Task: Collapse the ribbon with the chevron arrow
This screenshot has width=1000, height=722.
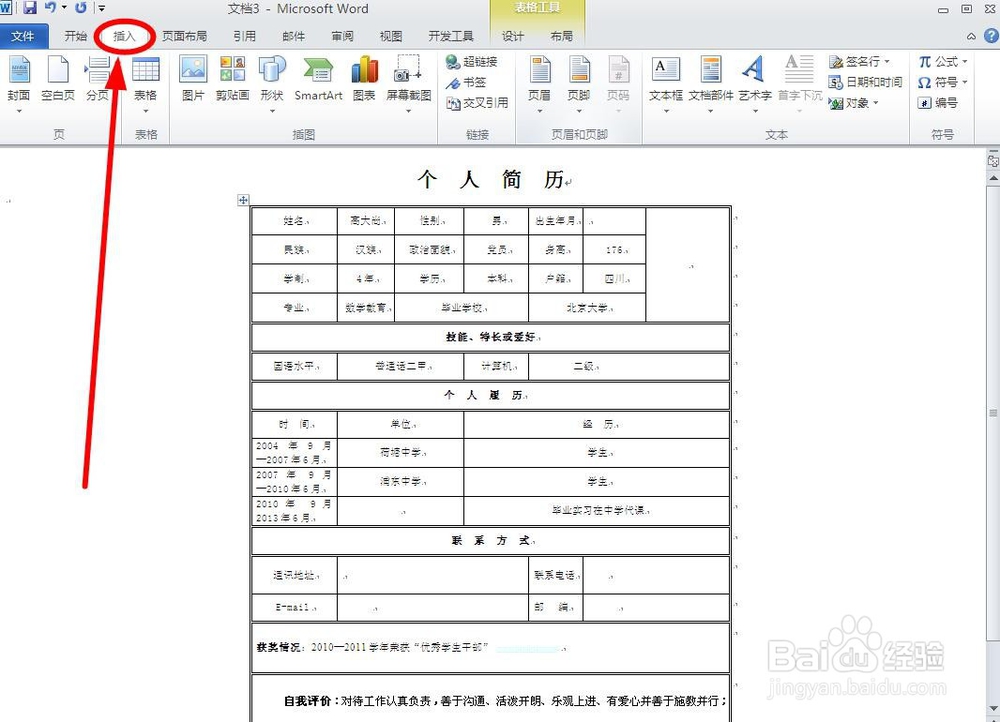Action: [x=970, y=35]
